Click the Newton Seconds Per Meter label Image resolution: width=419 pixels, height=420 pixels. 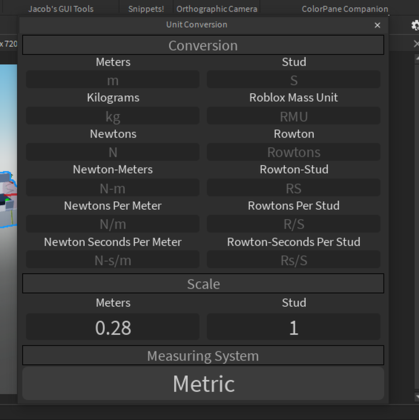[113, 242]
